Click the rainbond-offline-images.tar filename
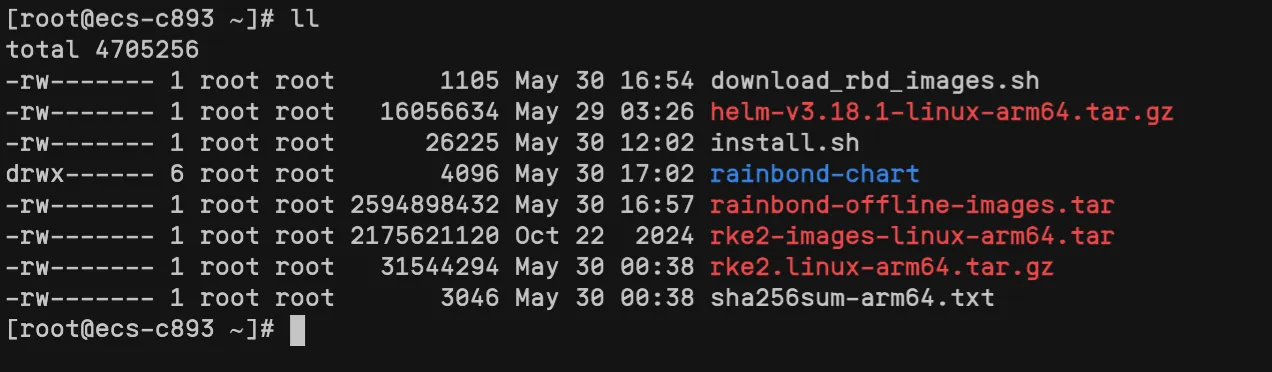 911,205
